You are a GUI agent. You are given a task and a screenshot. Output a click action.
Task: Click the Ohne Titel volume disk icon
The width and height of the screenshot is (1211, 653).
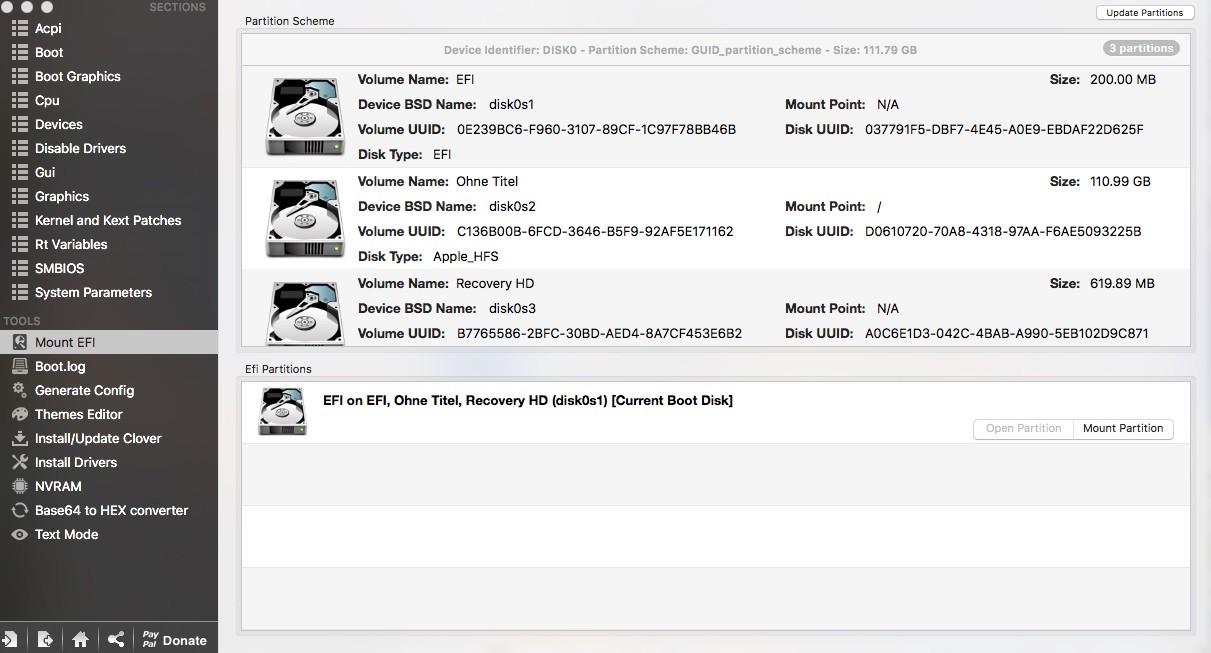[305, 219]
